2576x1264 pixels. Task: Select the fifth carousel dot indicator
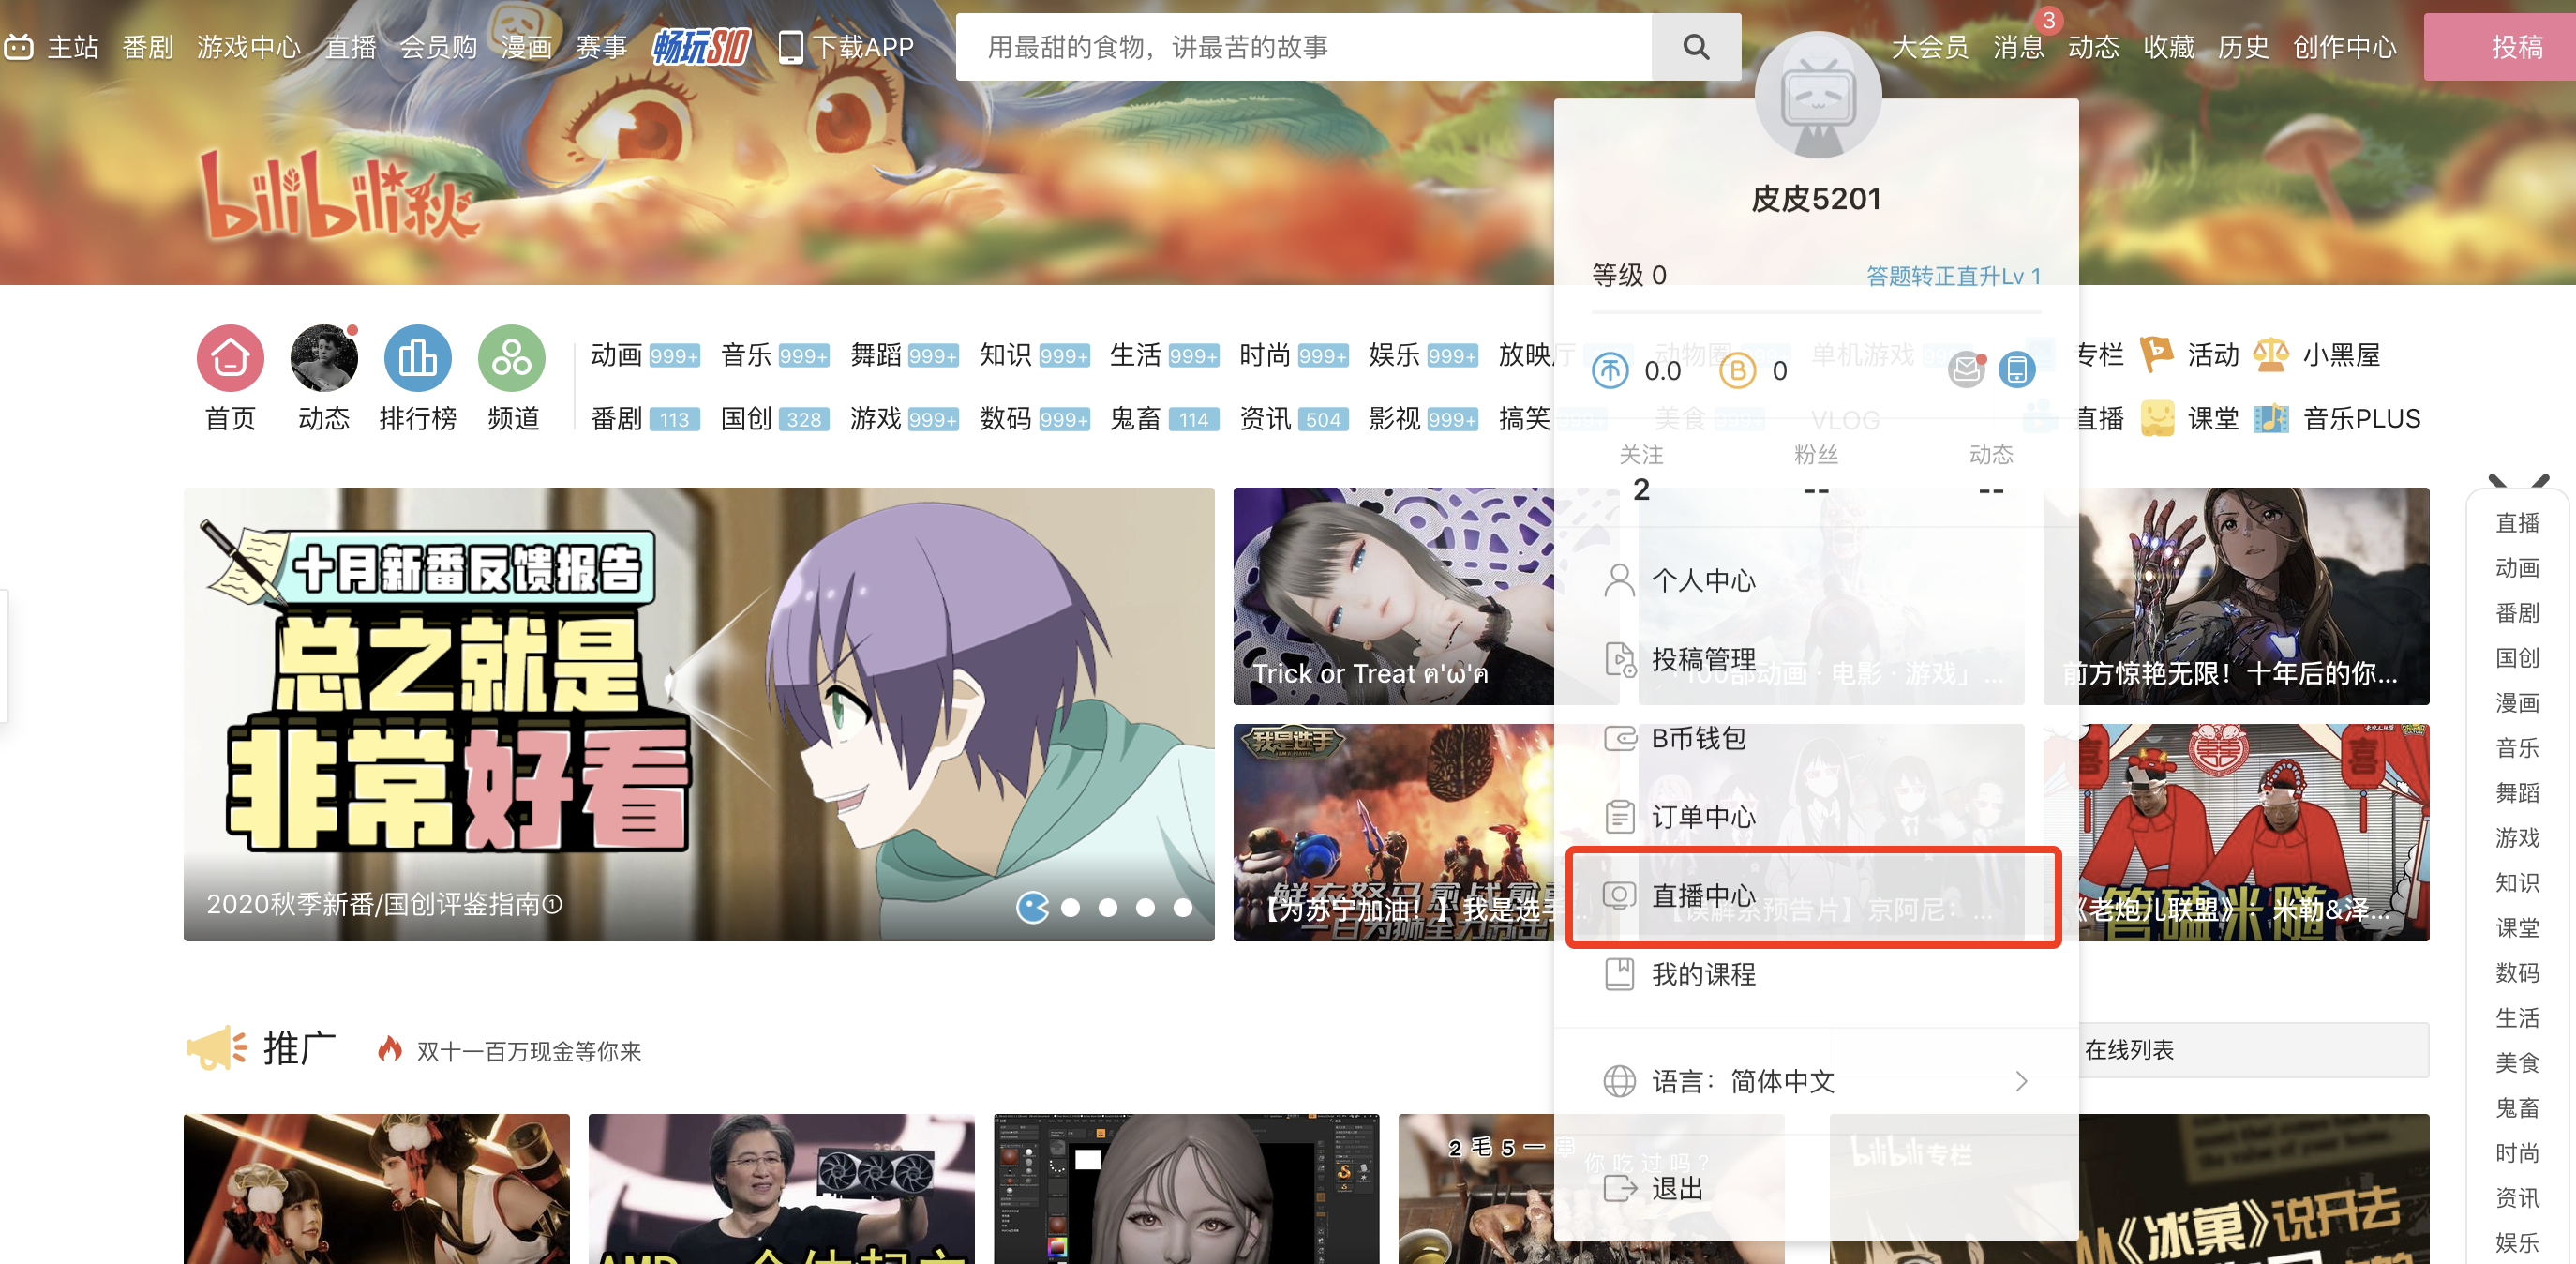[x=1182, y=907]
